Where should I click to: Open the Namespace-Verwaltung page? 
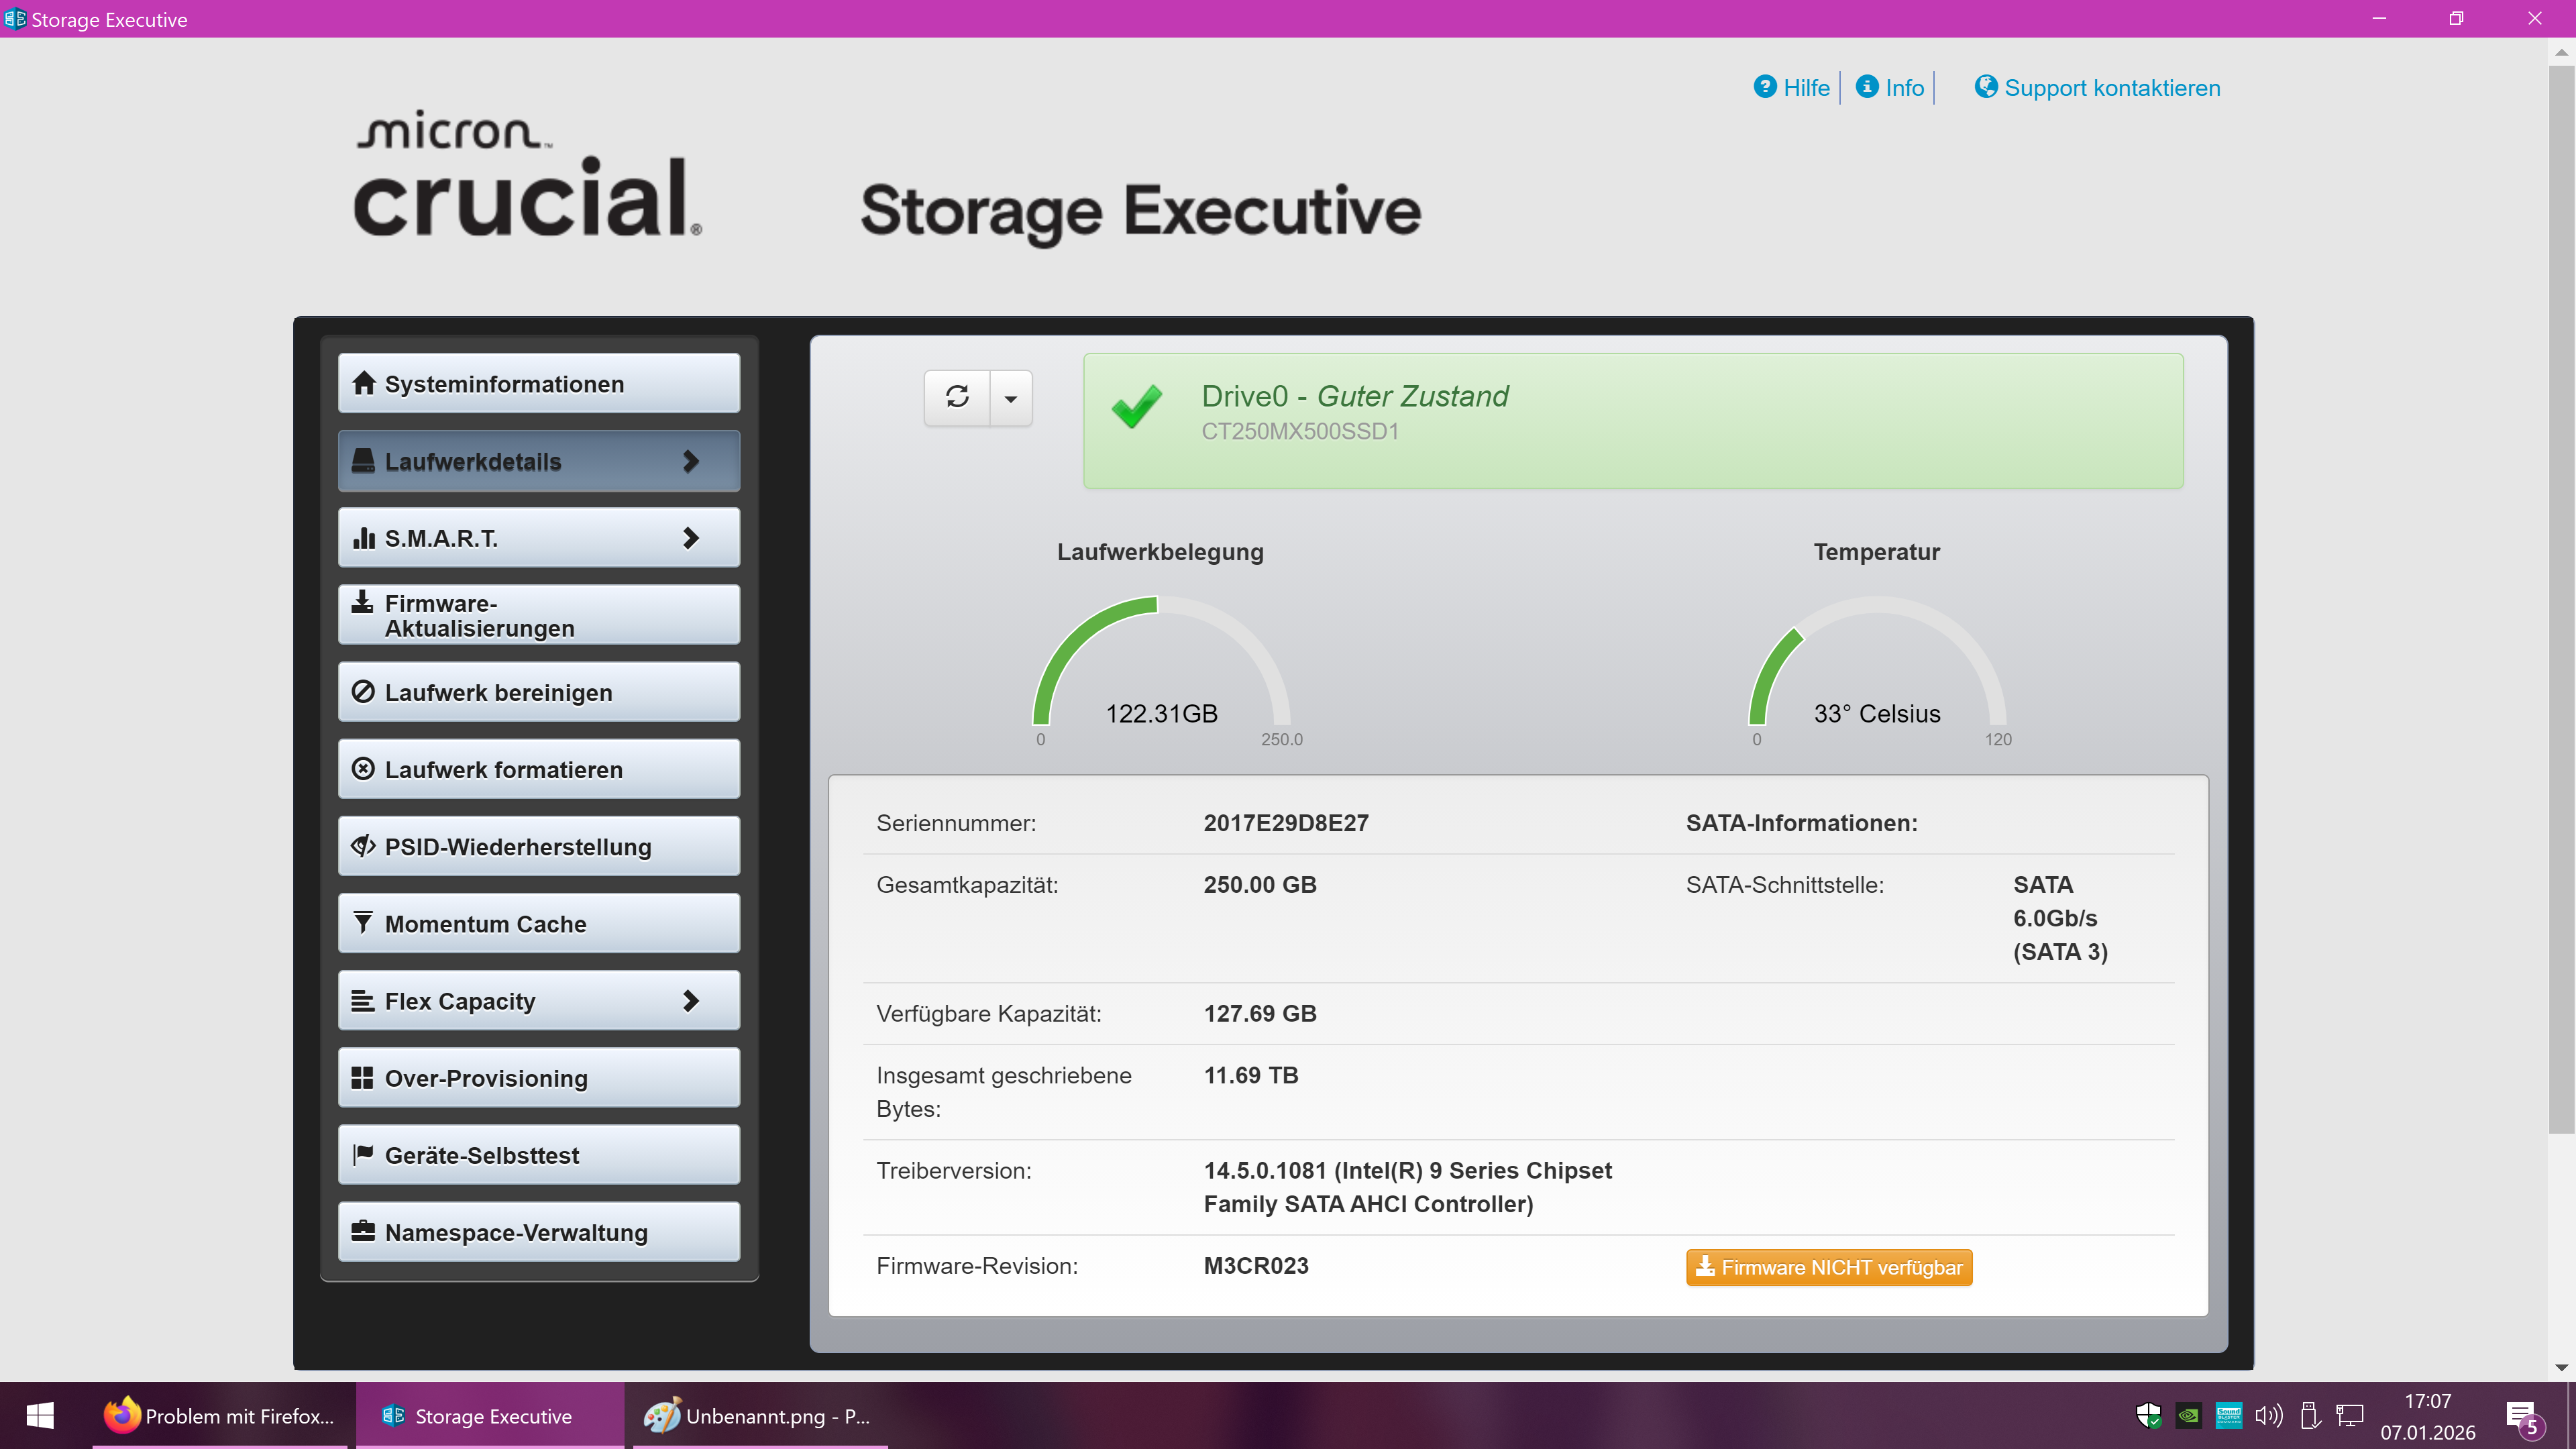[x=539, y=1232]
